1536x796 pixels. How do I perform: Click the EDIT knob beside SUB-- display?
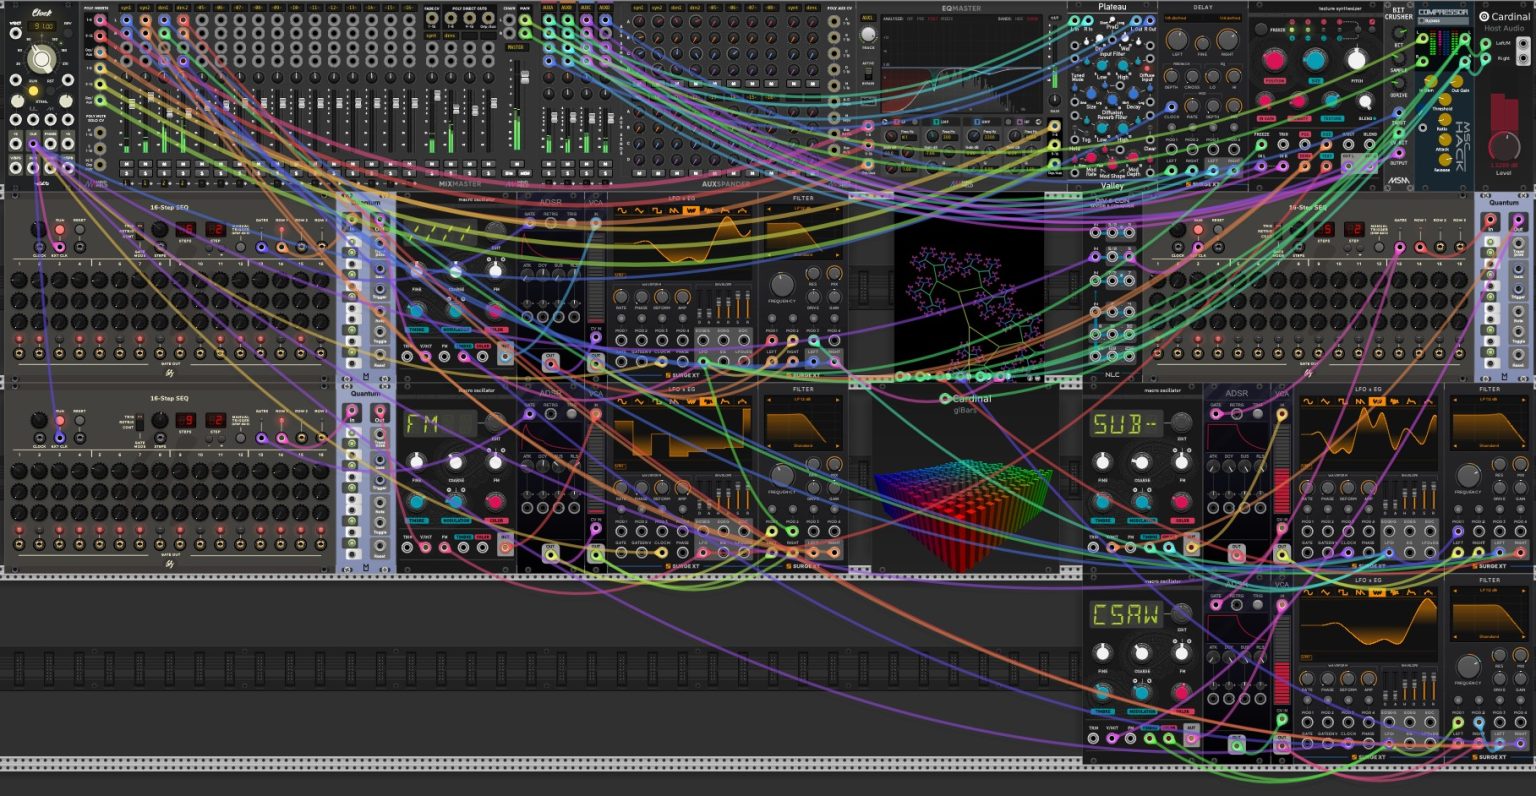tap(1182, 422)
